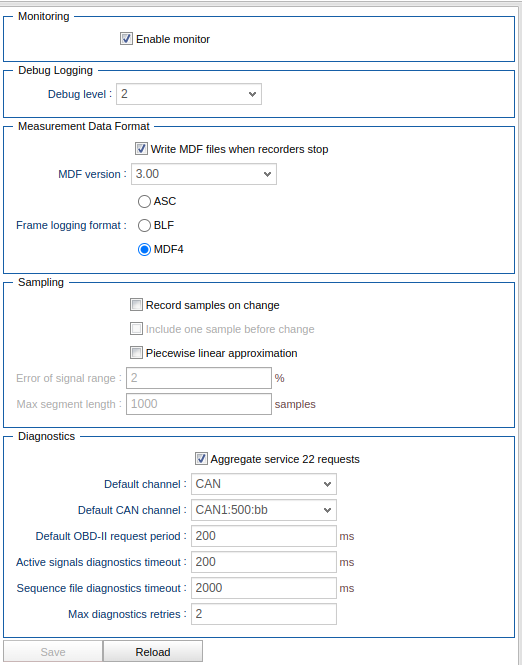Open the Debug level dropdown
Screen dimensions: 522x665
(189, 94)
